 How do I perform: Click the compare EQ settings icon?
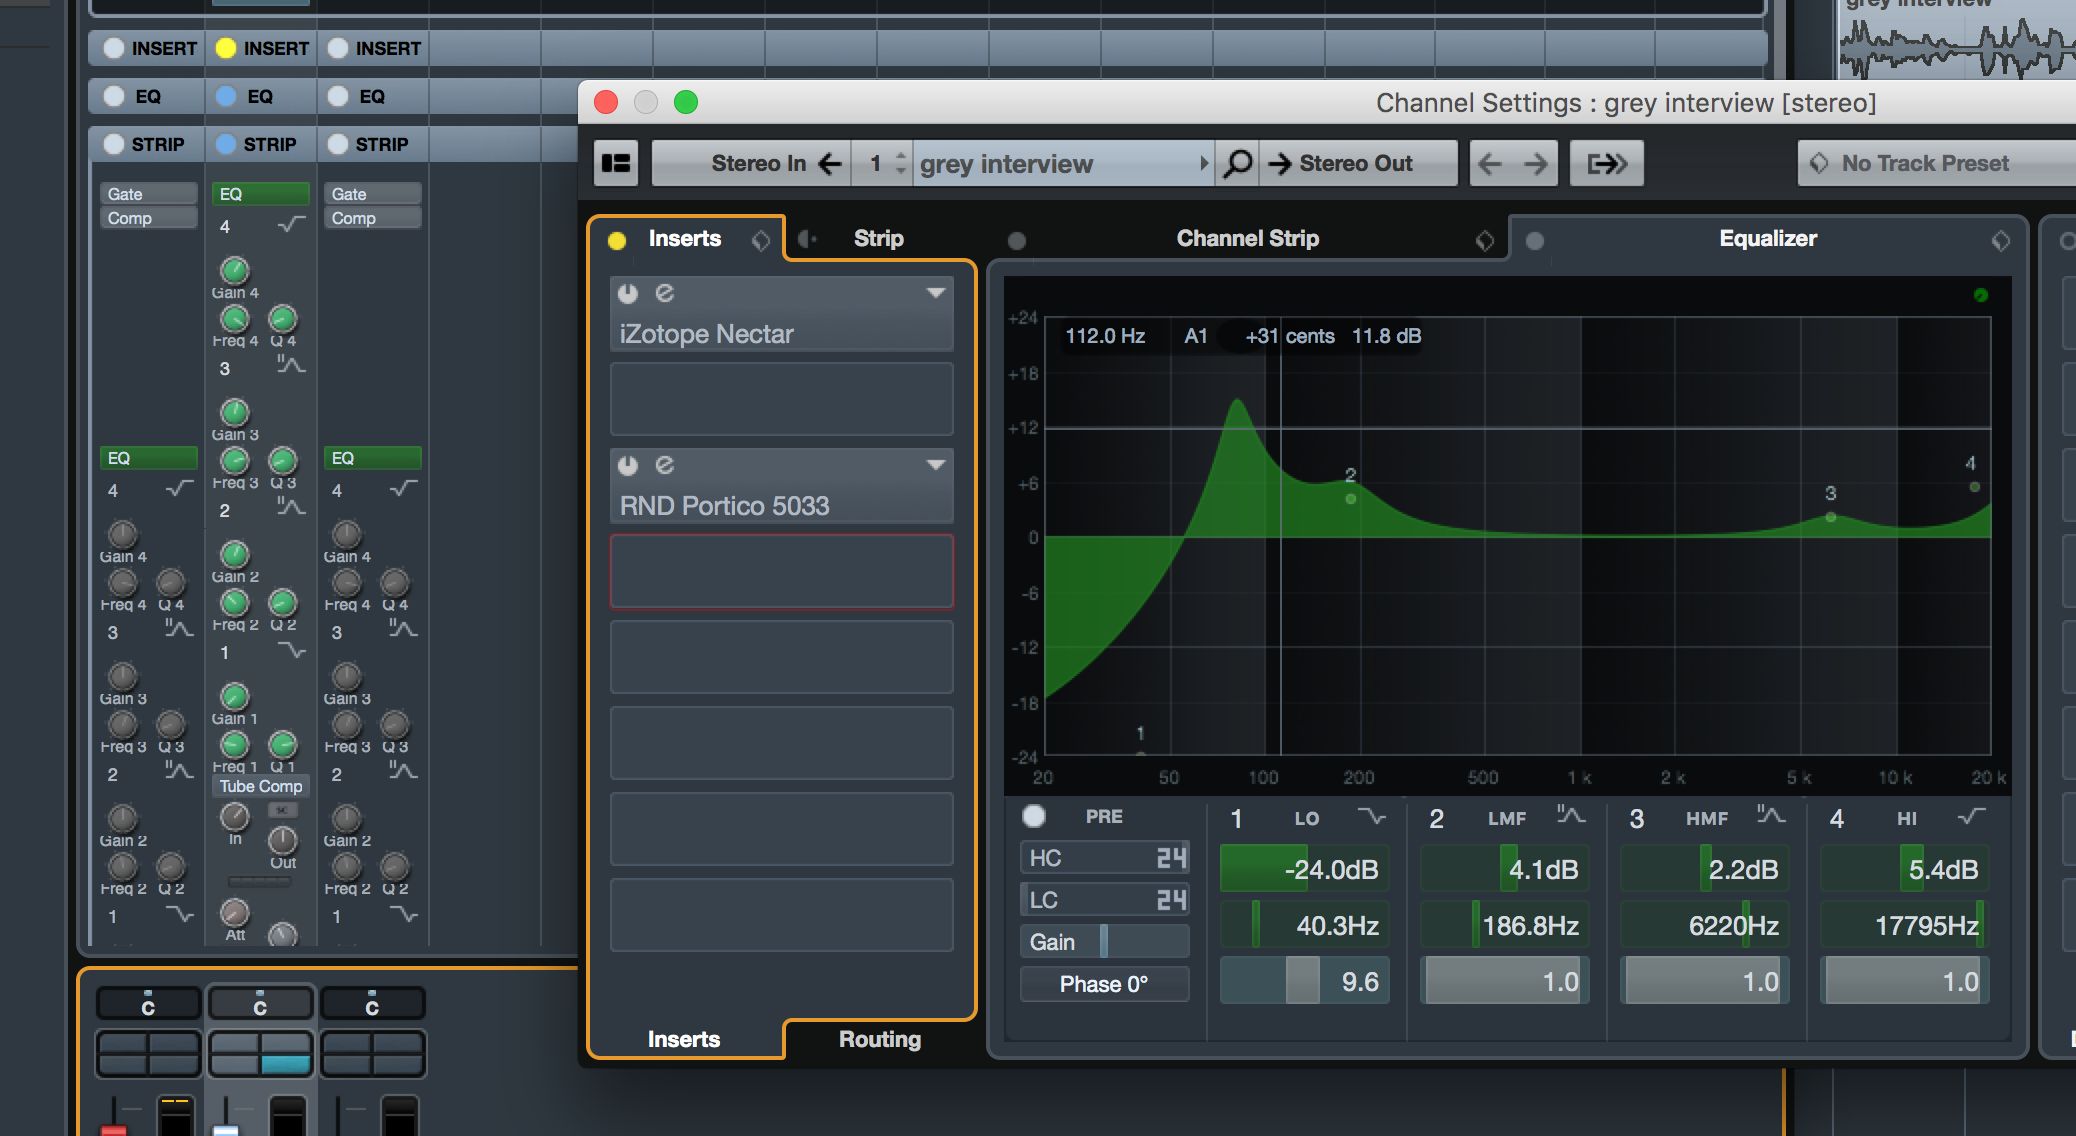click(1998, 239)
